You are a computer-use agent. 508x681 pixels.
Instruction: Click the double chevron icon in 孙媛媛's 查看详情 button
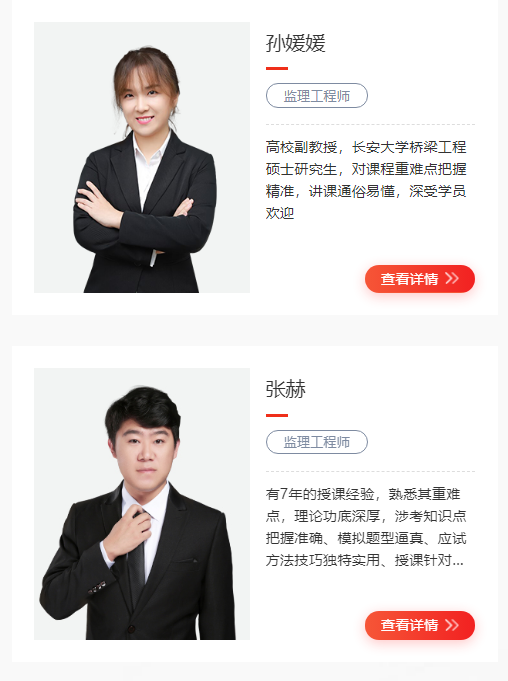pyautogui.click(x=452, y=278)
